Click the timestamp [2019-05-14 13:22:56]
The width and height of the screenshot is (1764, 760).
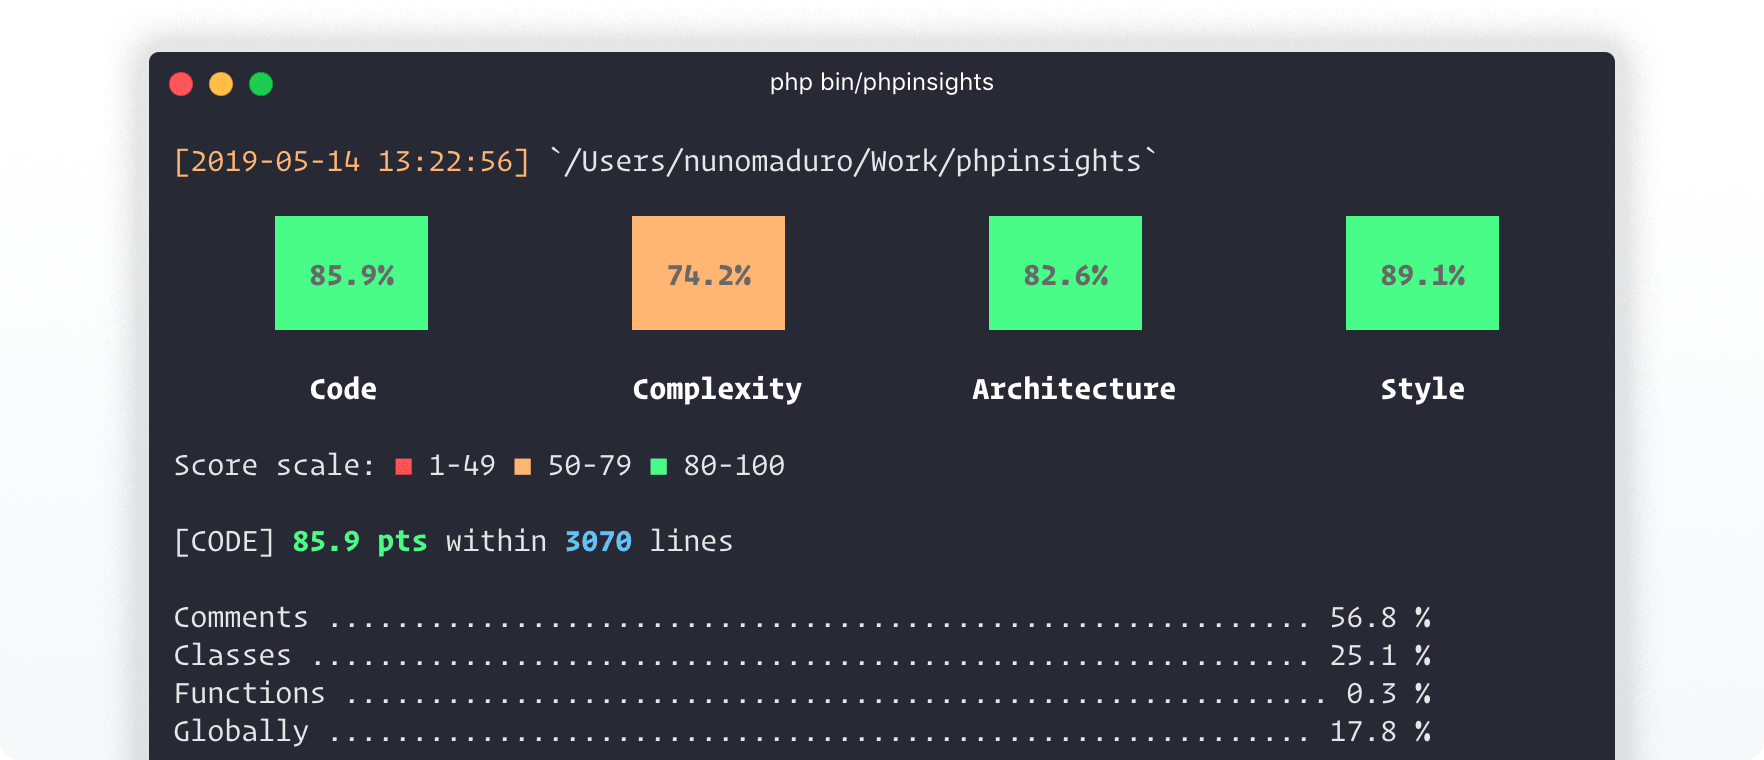tap(351, 159)
